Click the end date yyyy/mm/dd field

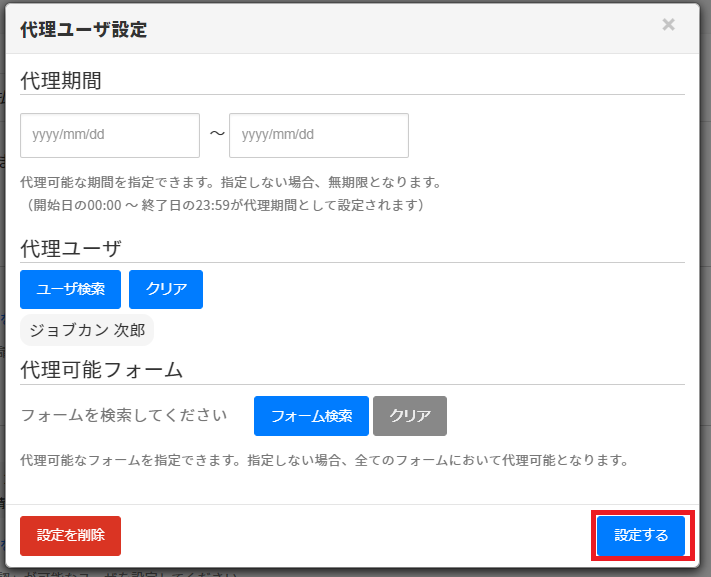318,135
